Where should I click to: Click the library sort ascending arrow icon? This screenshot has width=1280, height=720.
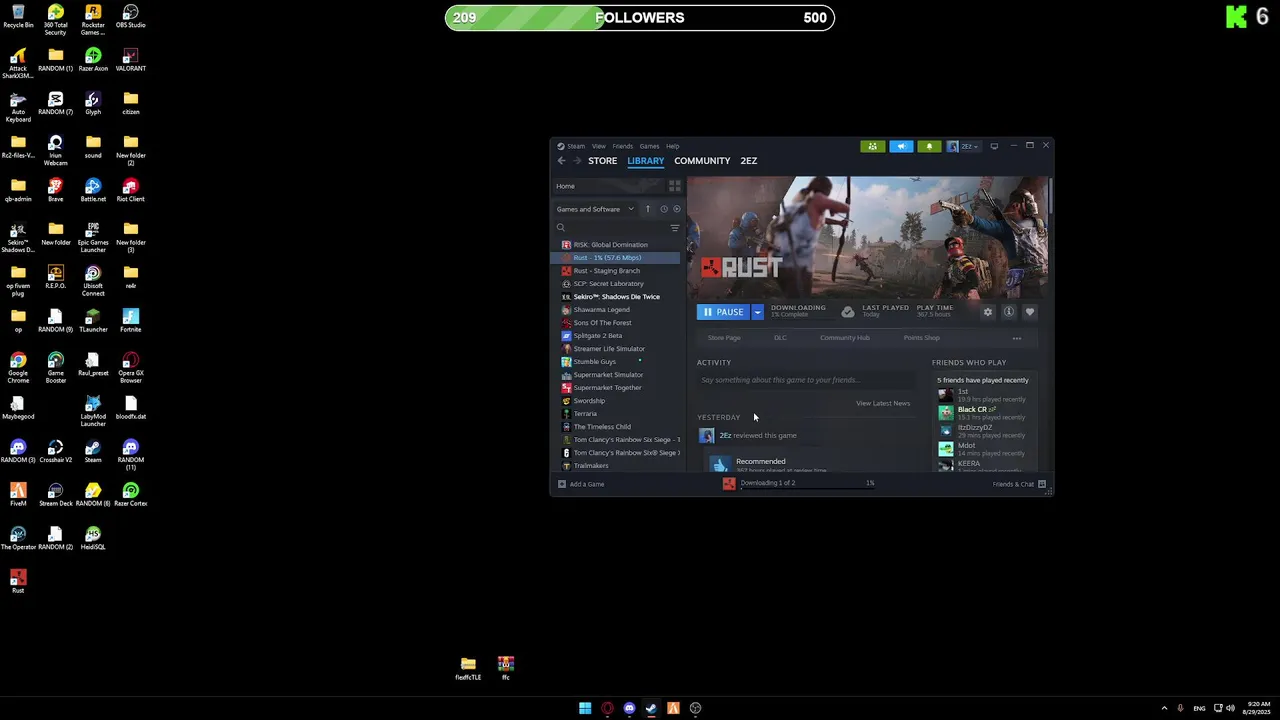647,209
